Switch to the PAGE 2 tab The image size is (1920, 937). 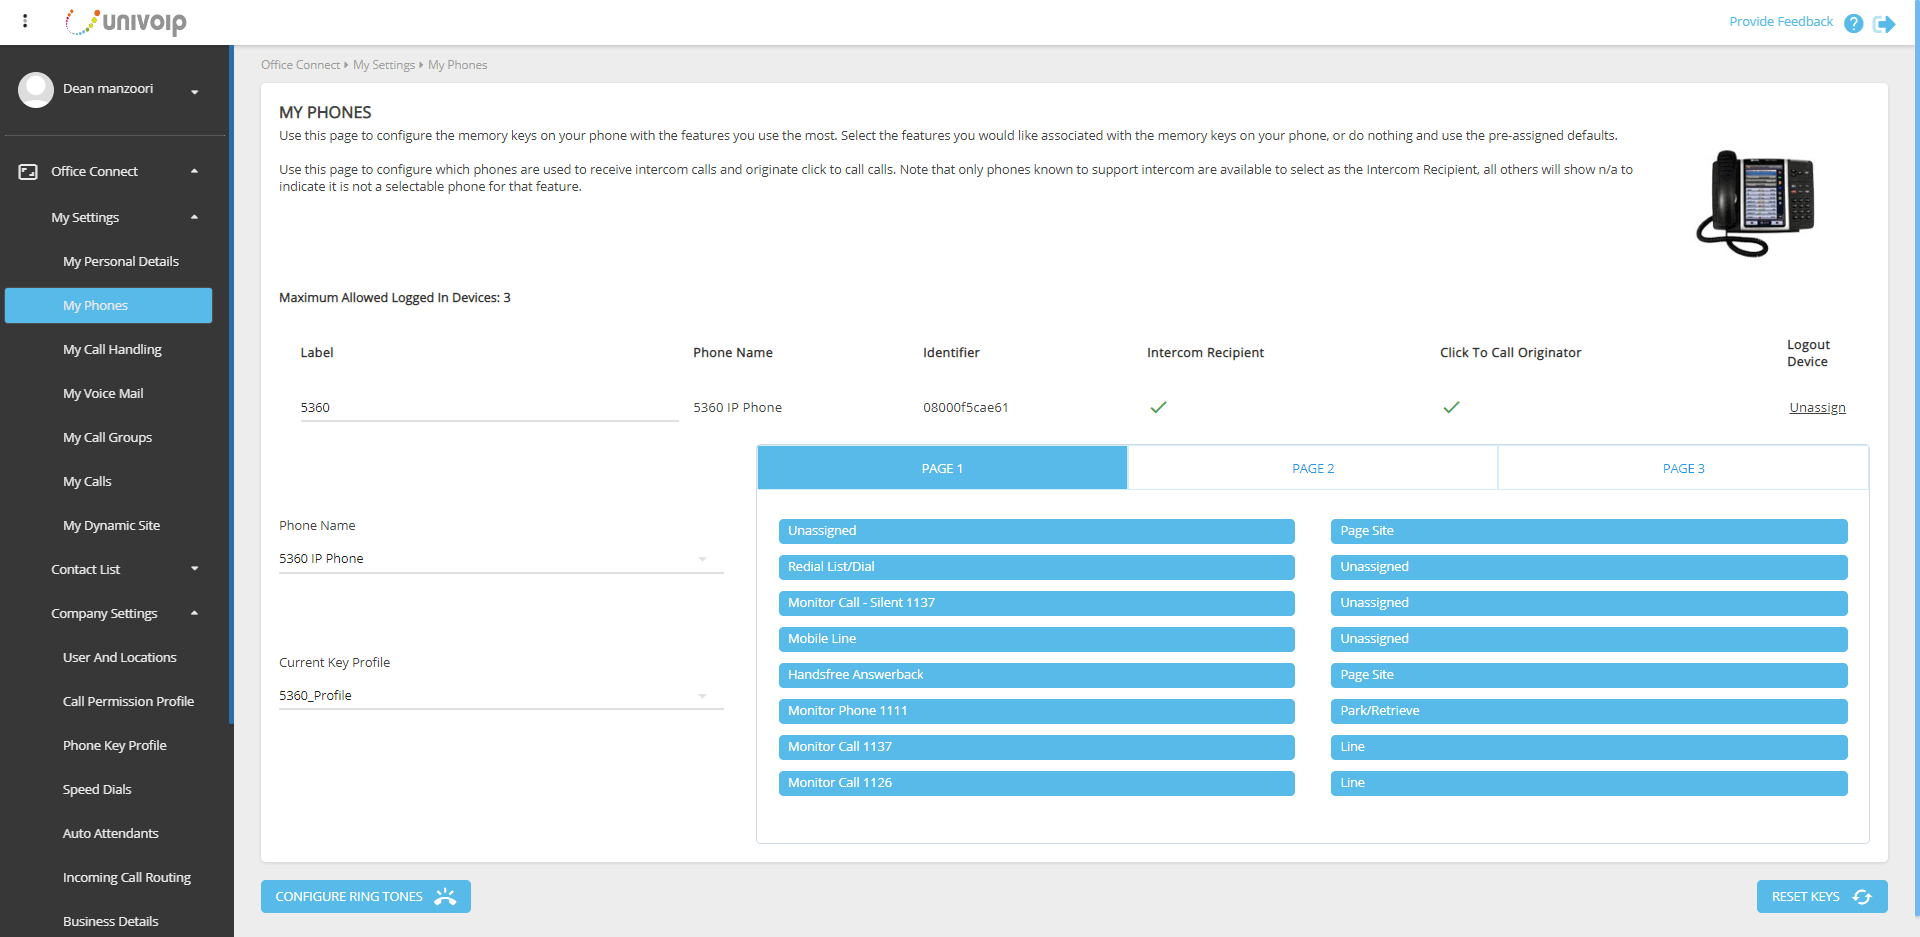pos(1313,467)
